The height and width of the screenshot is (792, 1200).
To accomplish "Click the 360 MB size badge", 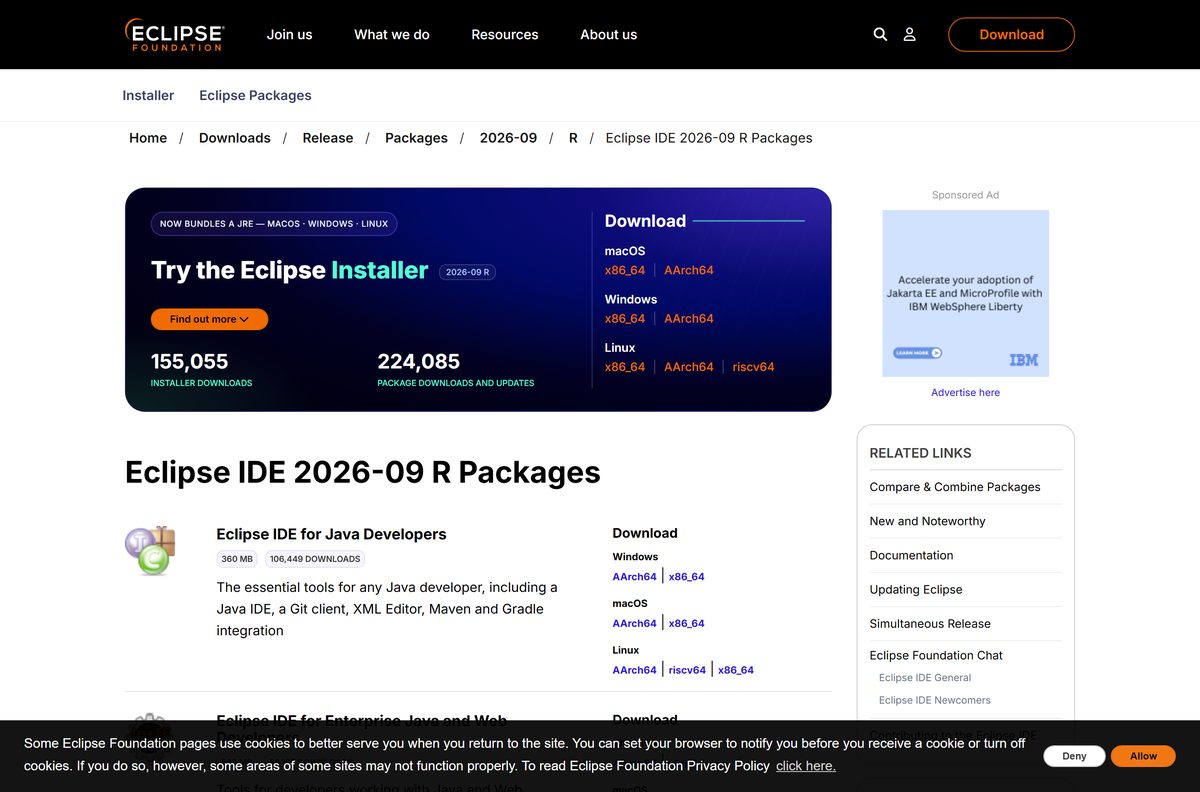I will 237,559.
